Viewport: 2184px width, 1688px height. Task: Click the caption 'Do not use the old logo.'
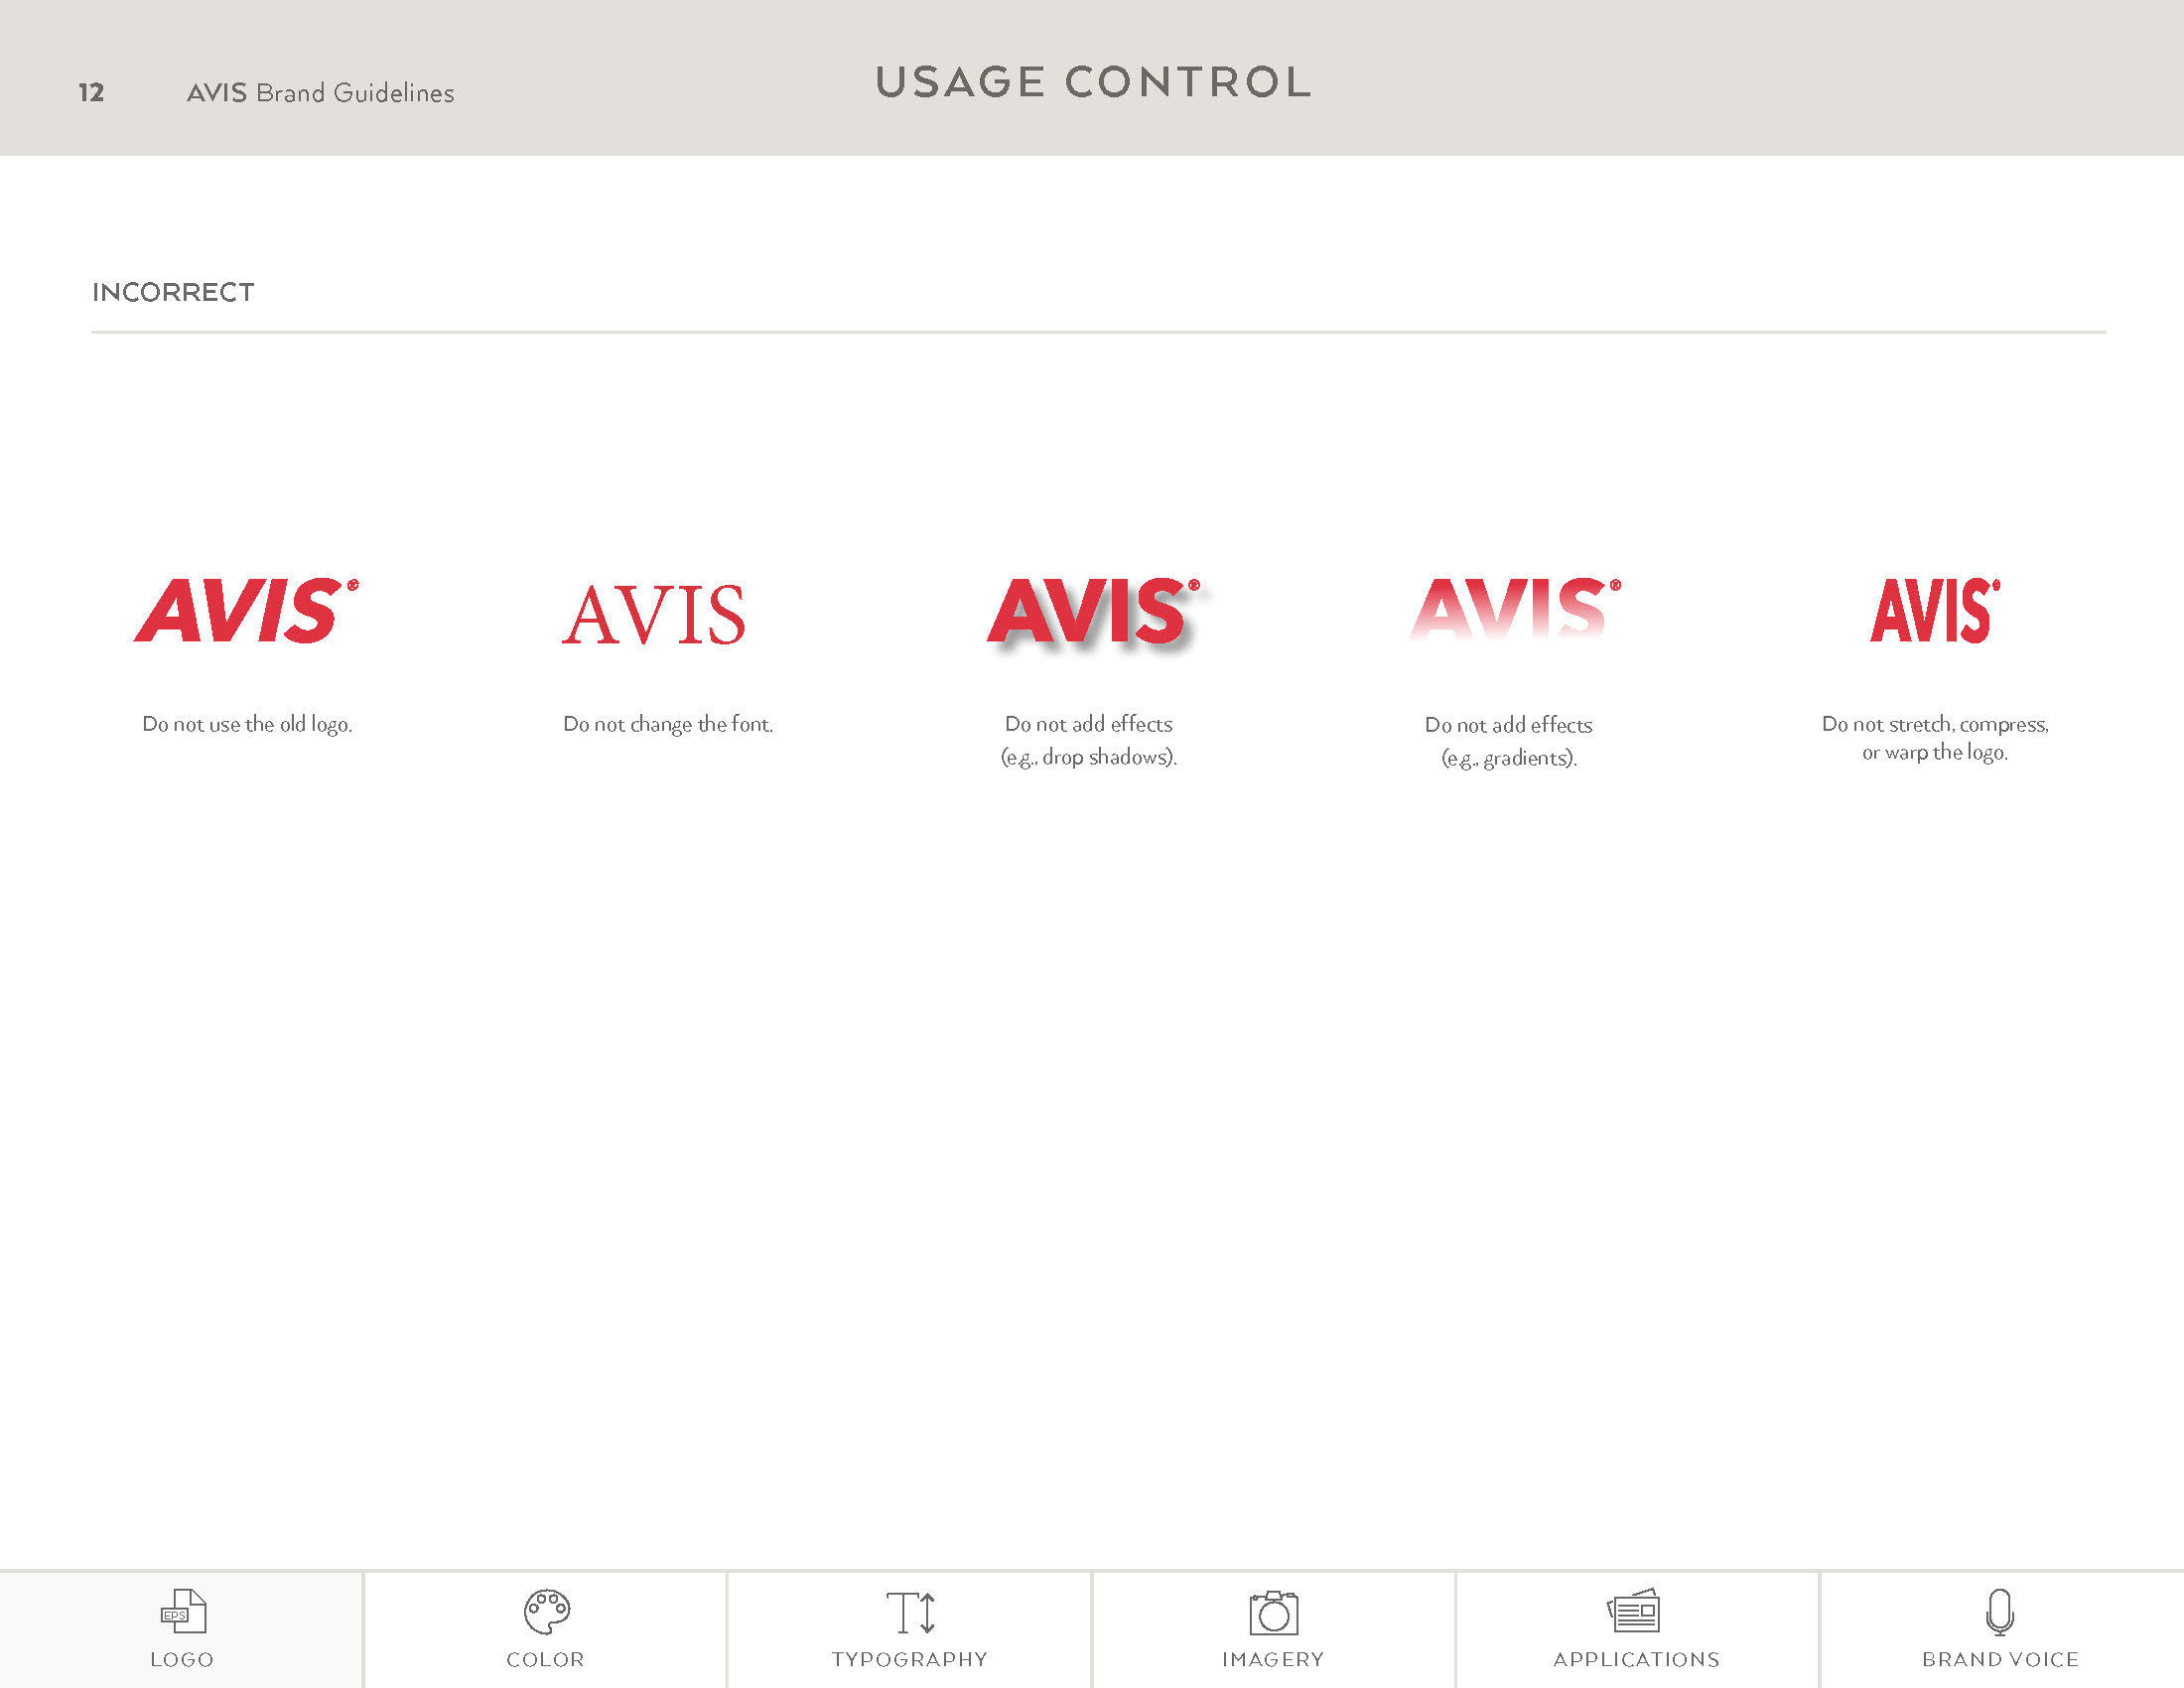coord(247,724)
